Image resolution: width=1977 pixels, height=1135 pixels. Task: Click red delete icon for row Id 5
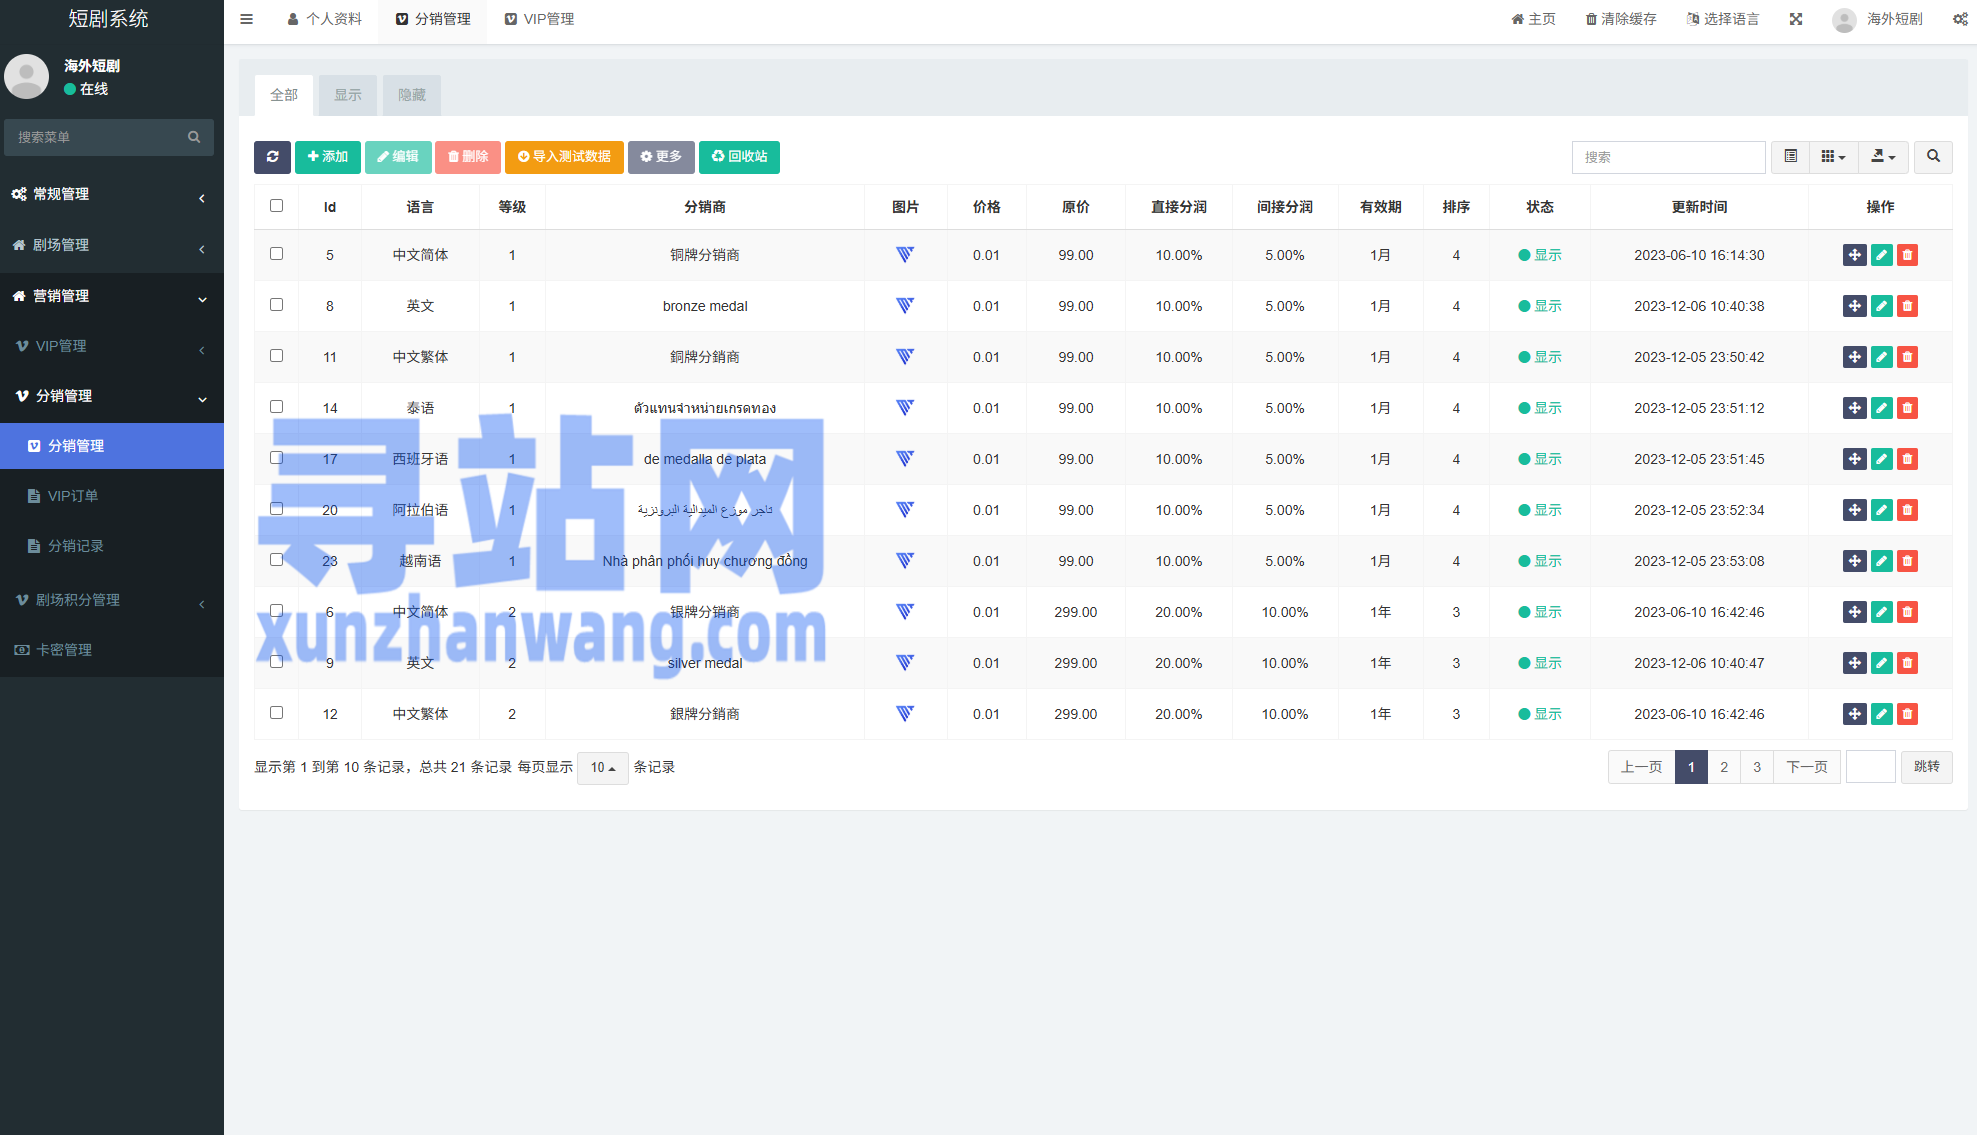click(1907, 255)
